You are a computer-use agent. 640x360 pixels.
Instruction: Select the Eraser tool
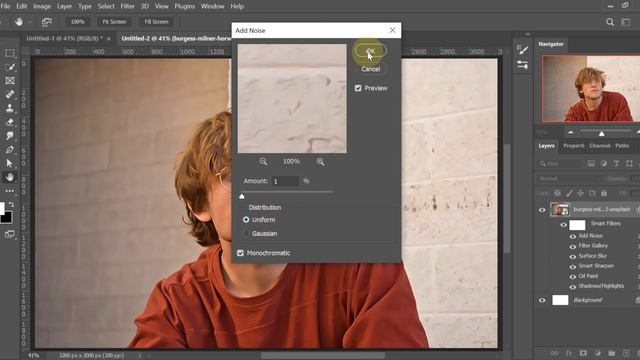pos(10,122)
